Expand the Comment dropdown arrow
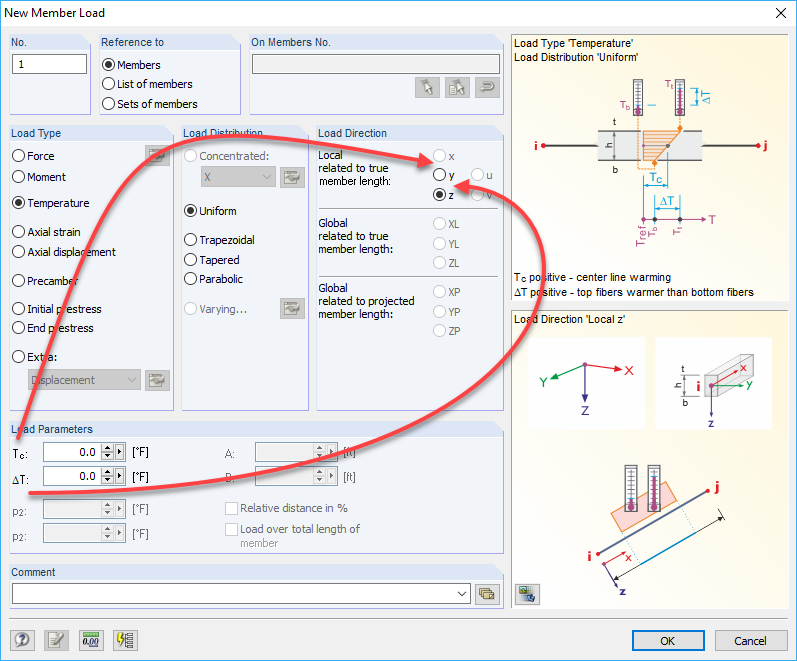Viewport: 797px width, 661px height. 462,594
